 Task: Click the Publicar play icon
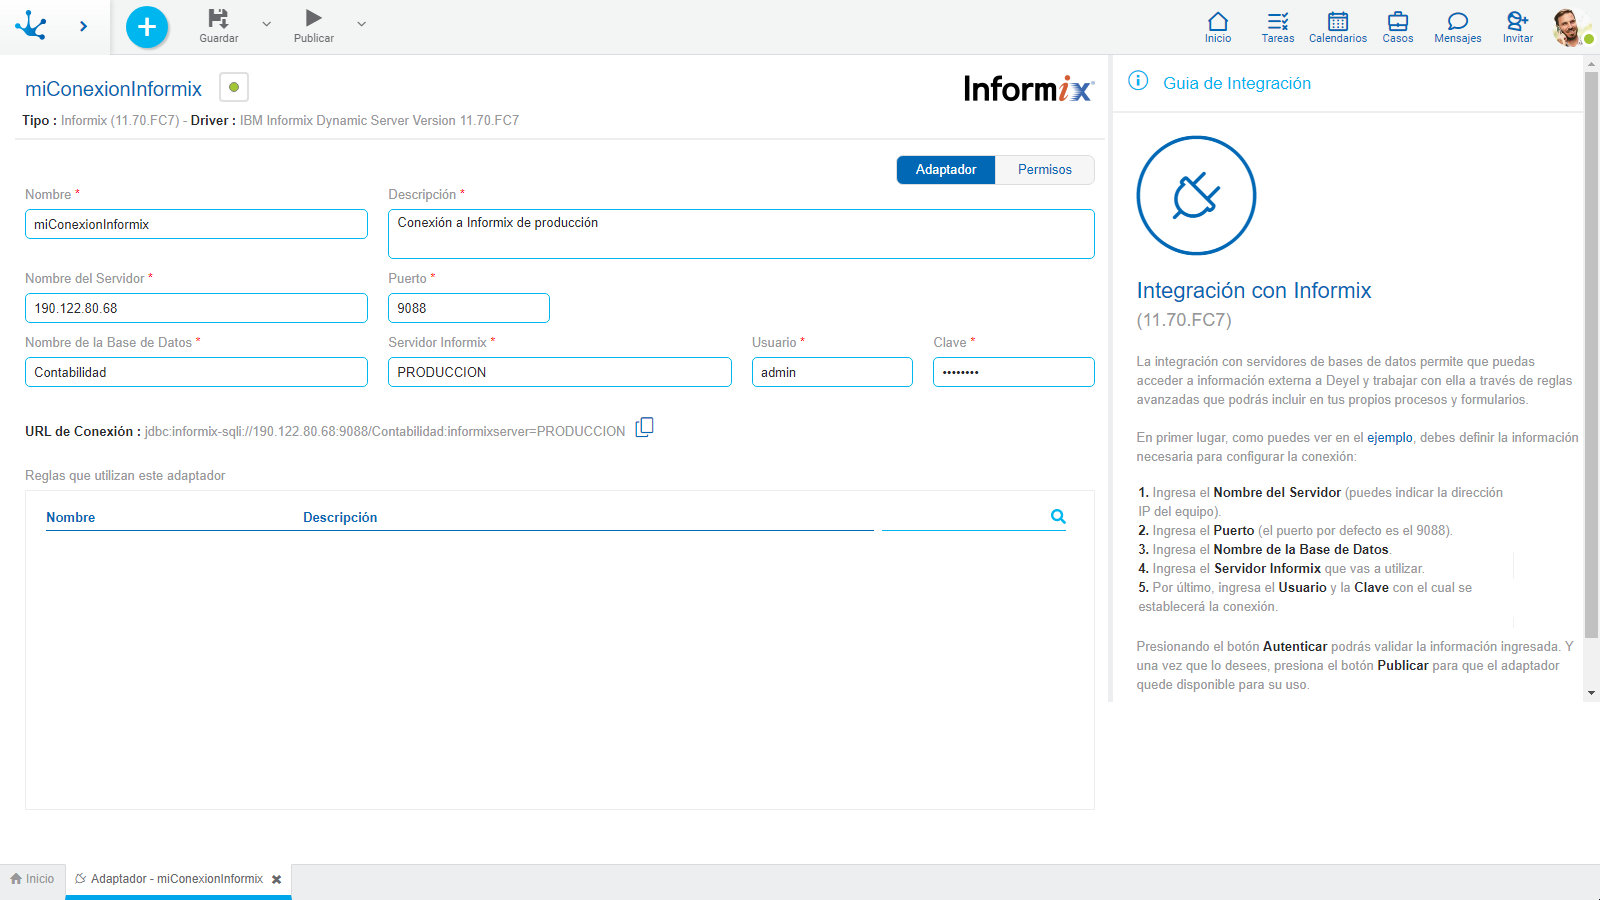coord(313,19)
